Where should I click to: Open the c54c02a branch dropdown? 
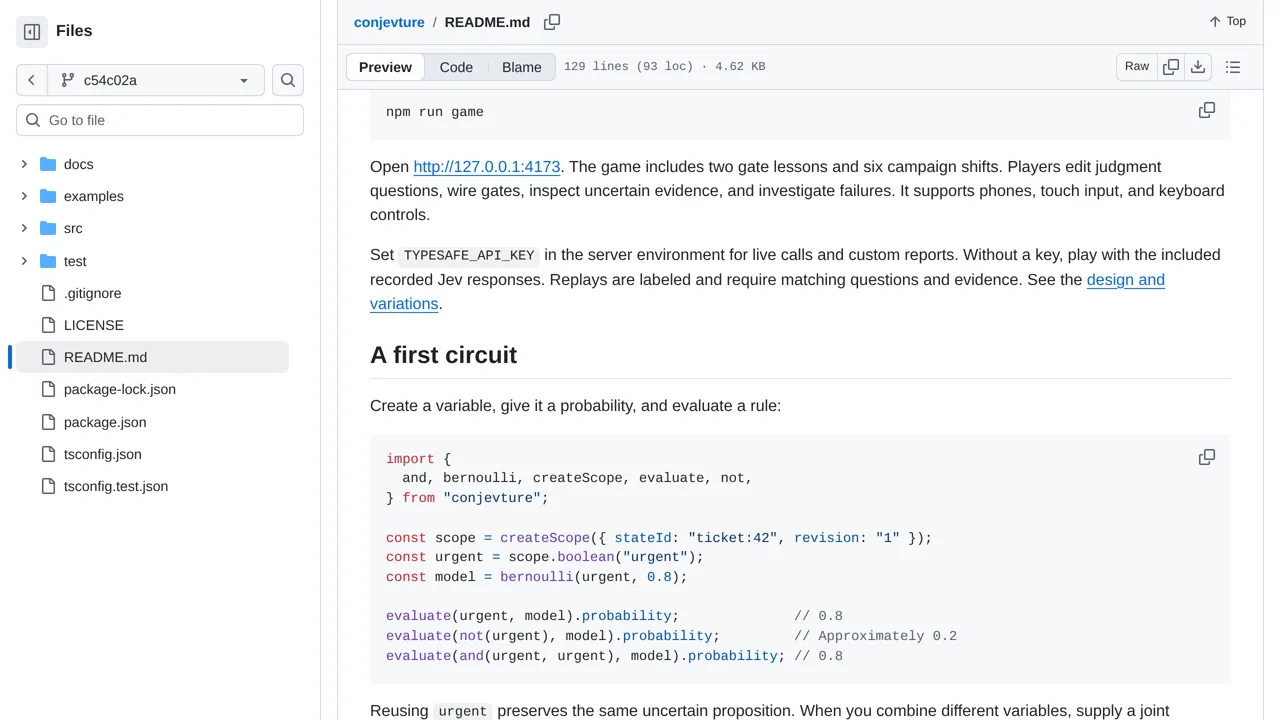tap(155, 80)
